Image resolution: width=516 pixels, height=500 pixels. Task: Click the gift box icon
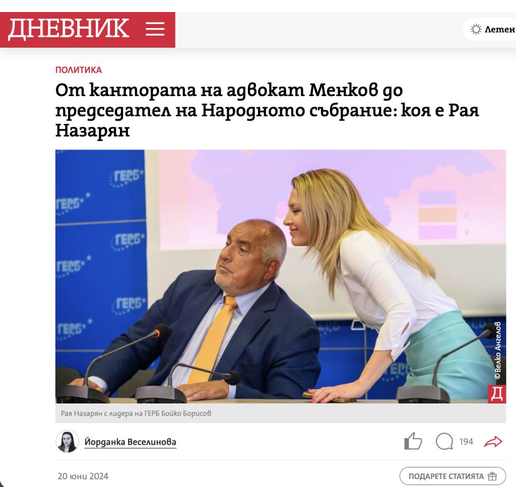[x=492, y=476]
